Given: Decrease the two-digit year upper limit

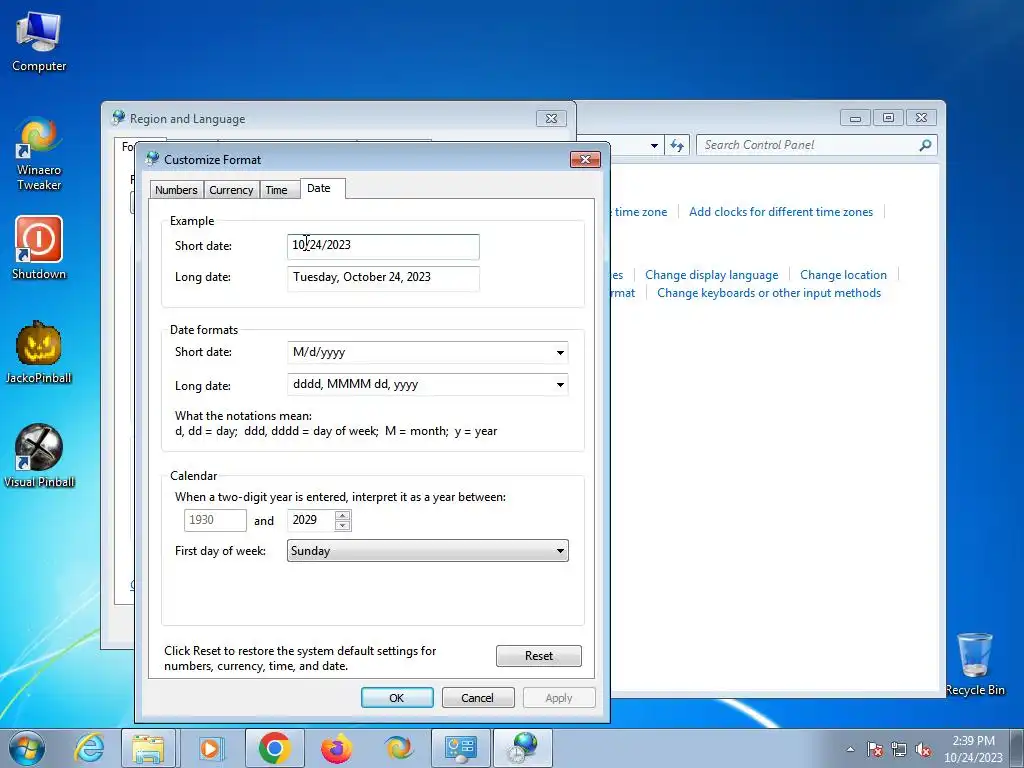Looking at the screenshot, I should pos(343,526).
